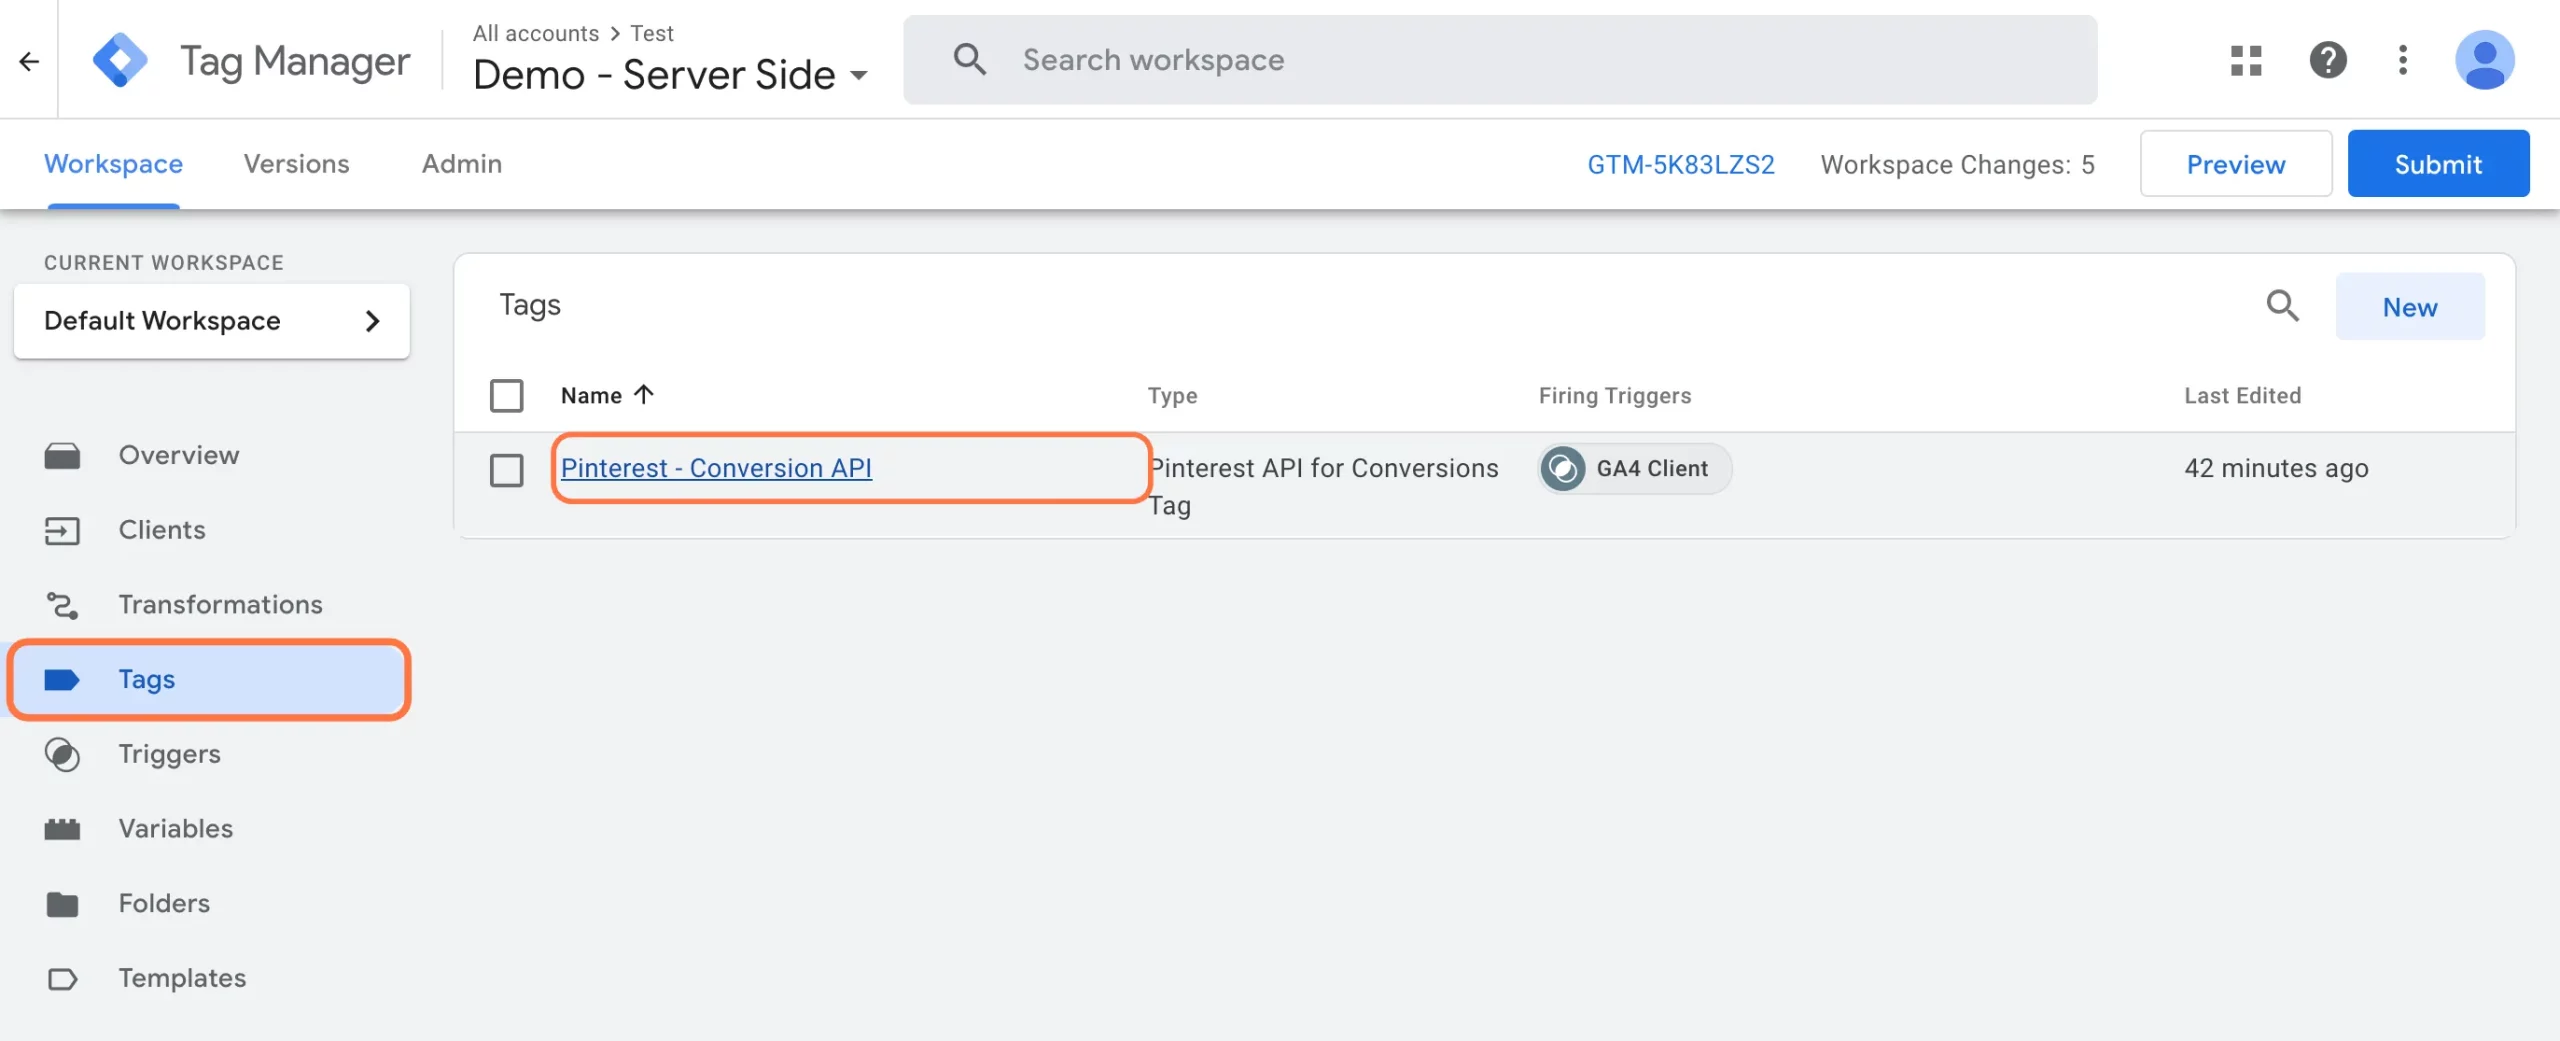Click the Firing Triggers column header
Screen dimensions: 2560x1041
point(1615,396)
